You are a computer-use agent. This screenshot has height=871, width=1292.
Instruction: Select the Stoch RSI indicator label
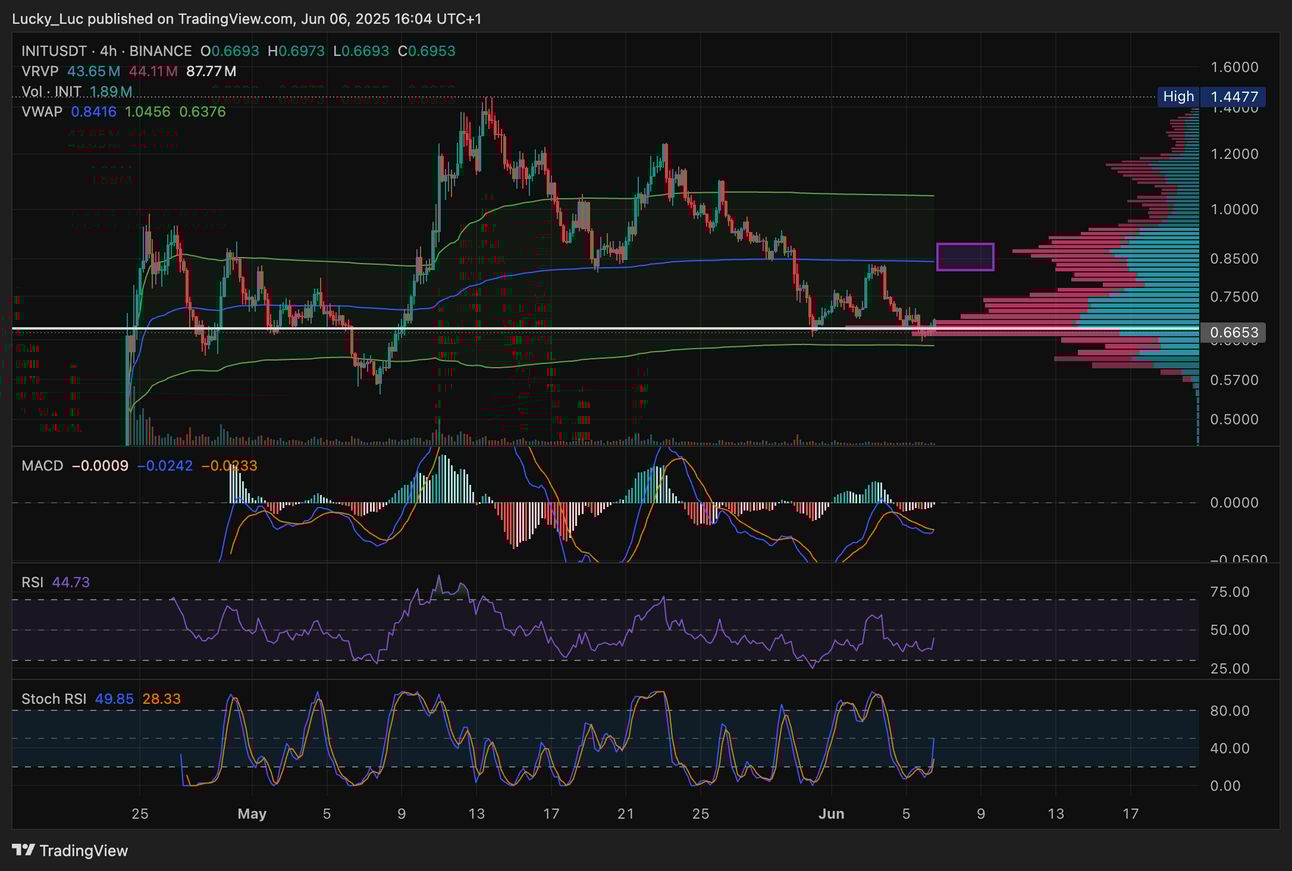click(x=54, y=699)
